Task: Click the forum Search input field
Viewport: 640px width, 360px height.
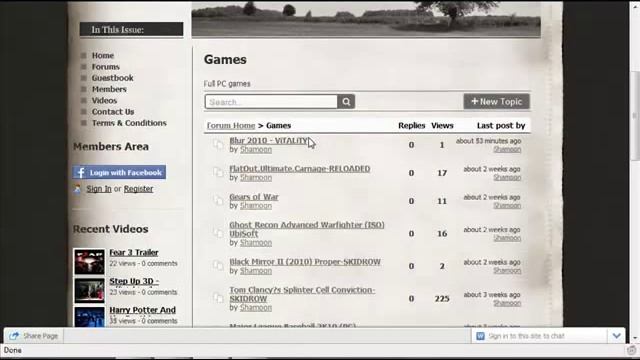Action: (271, 102)
